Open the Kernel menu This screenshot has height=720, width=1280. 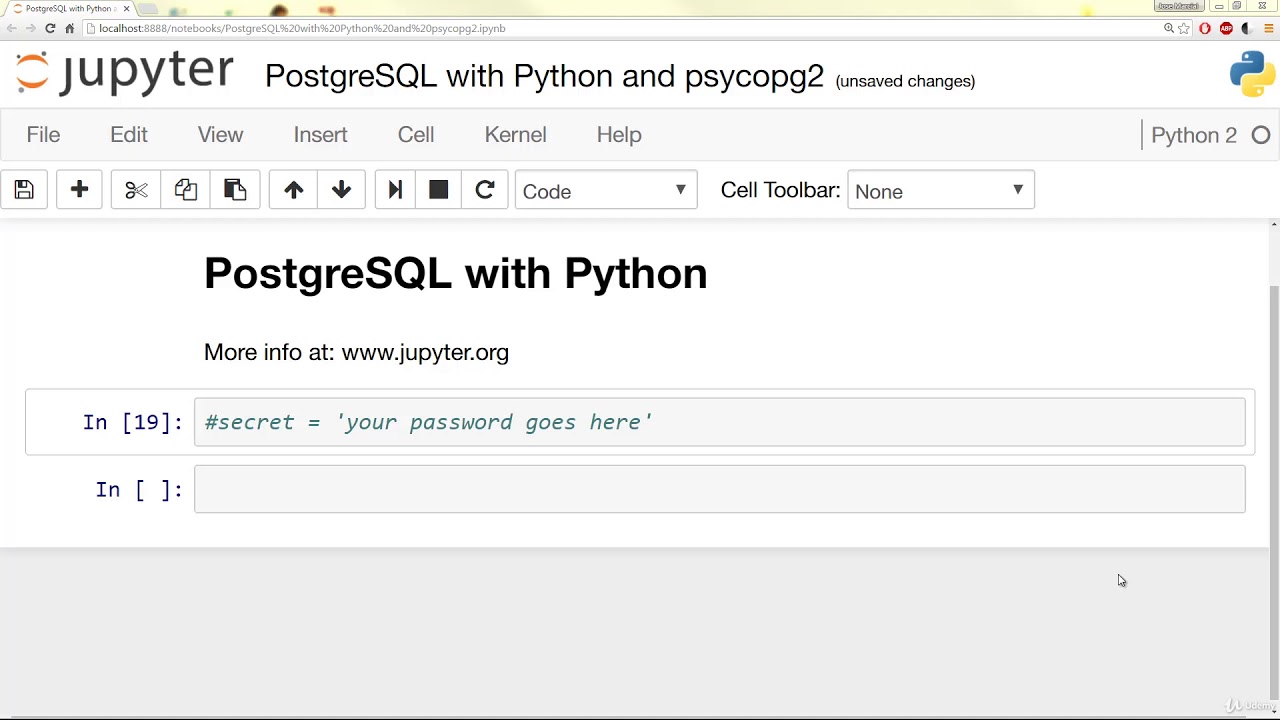pyautogui.click(x=515, y=135)
